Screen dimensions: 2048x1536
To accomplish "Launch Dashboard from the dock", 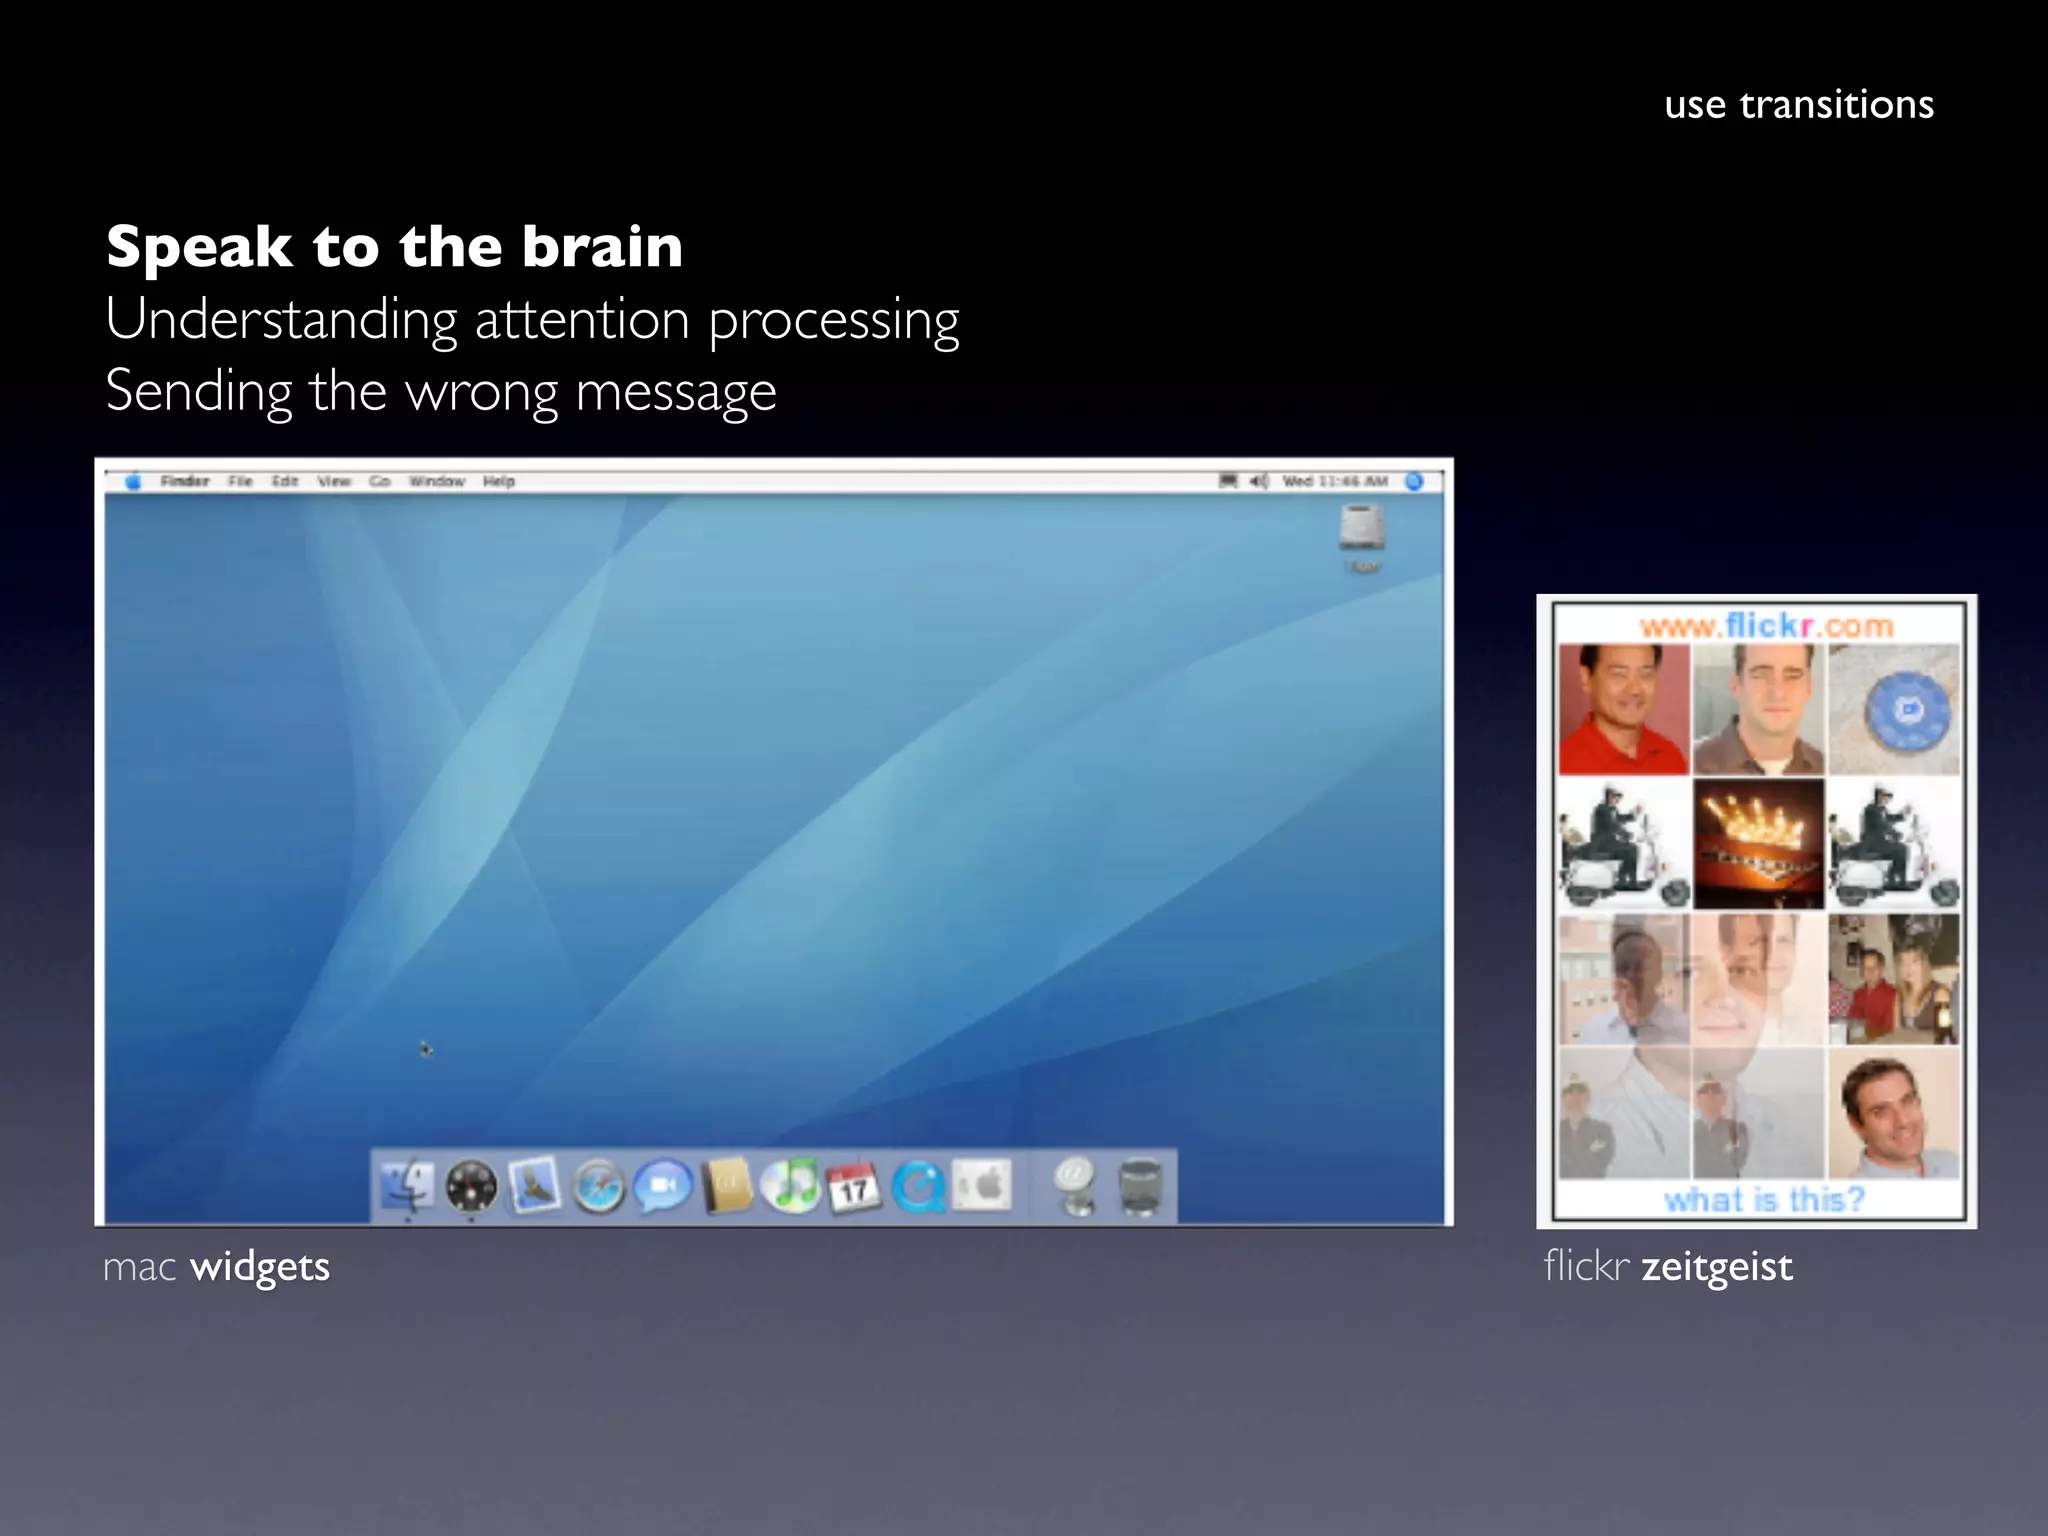I will (x=471, y=1187).
